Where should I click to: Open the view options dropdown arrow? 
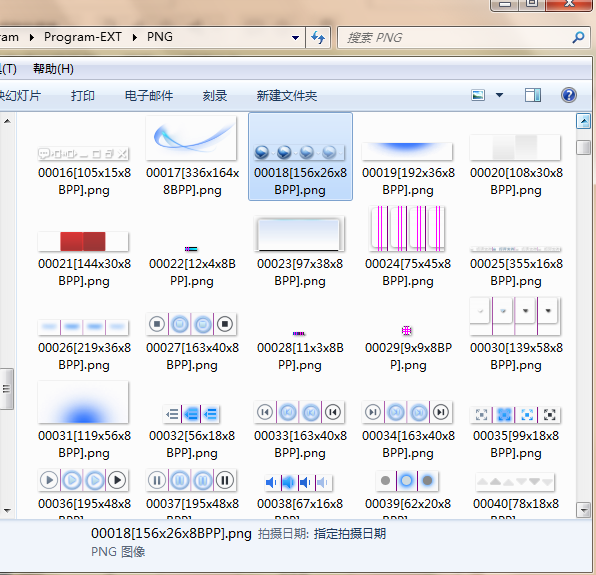click(x=499, y=95)
